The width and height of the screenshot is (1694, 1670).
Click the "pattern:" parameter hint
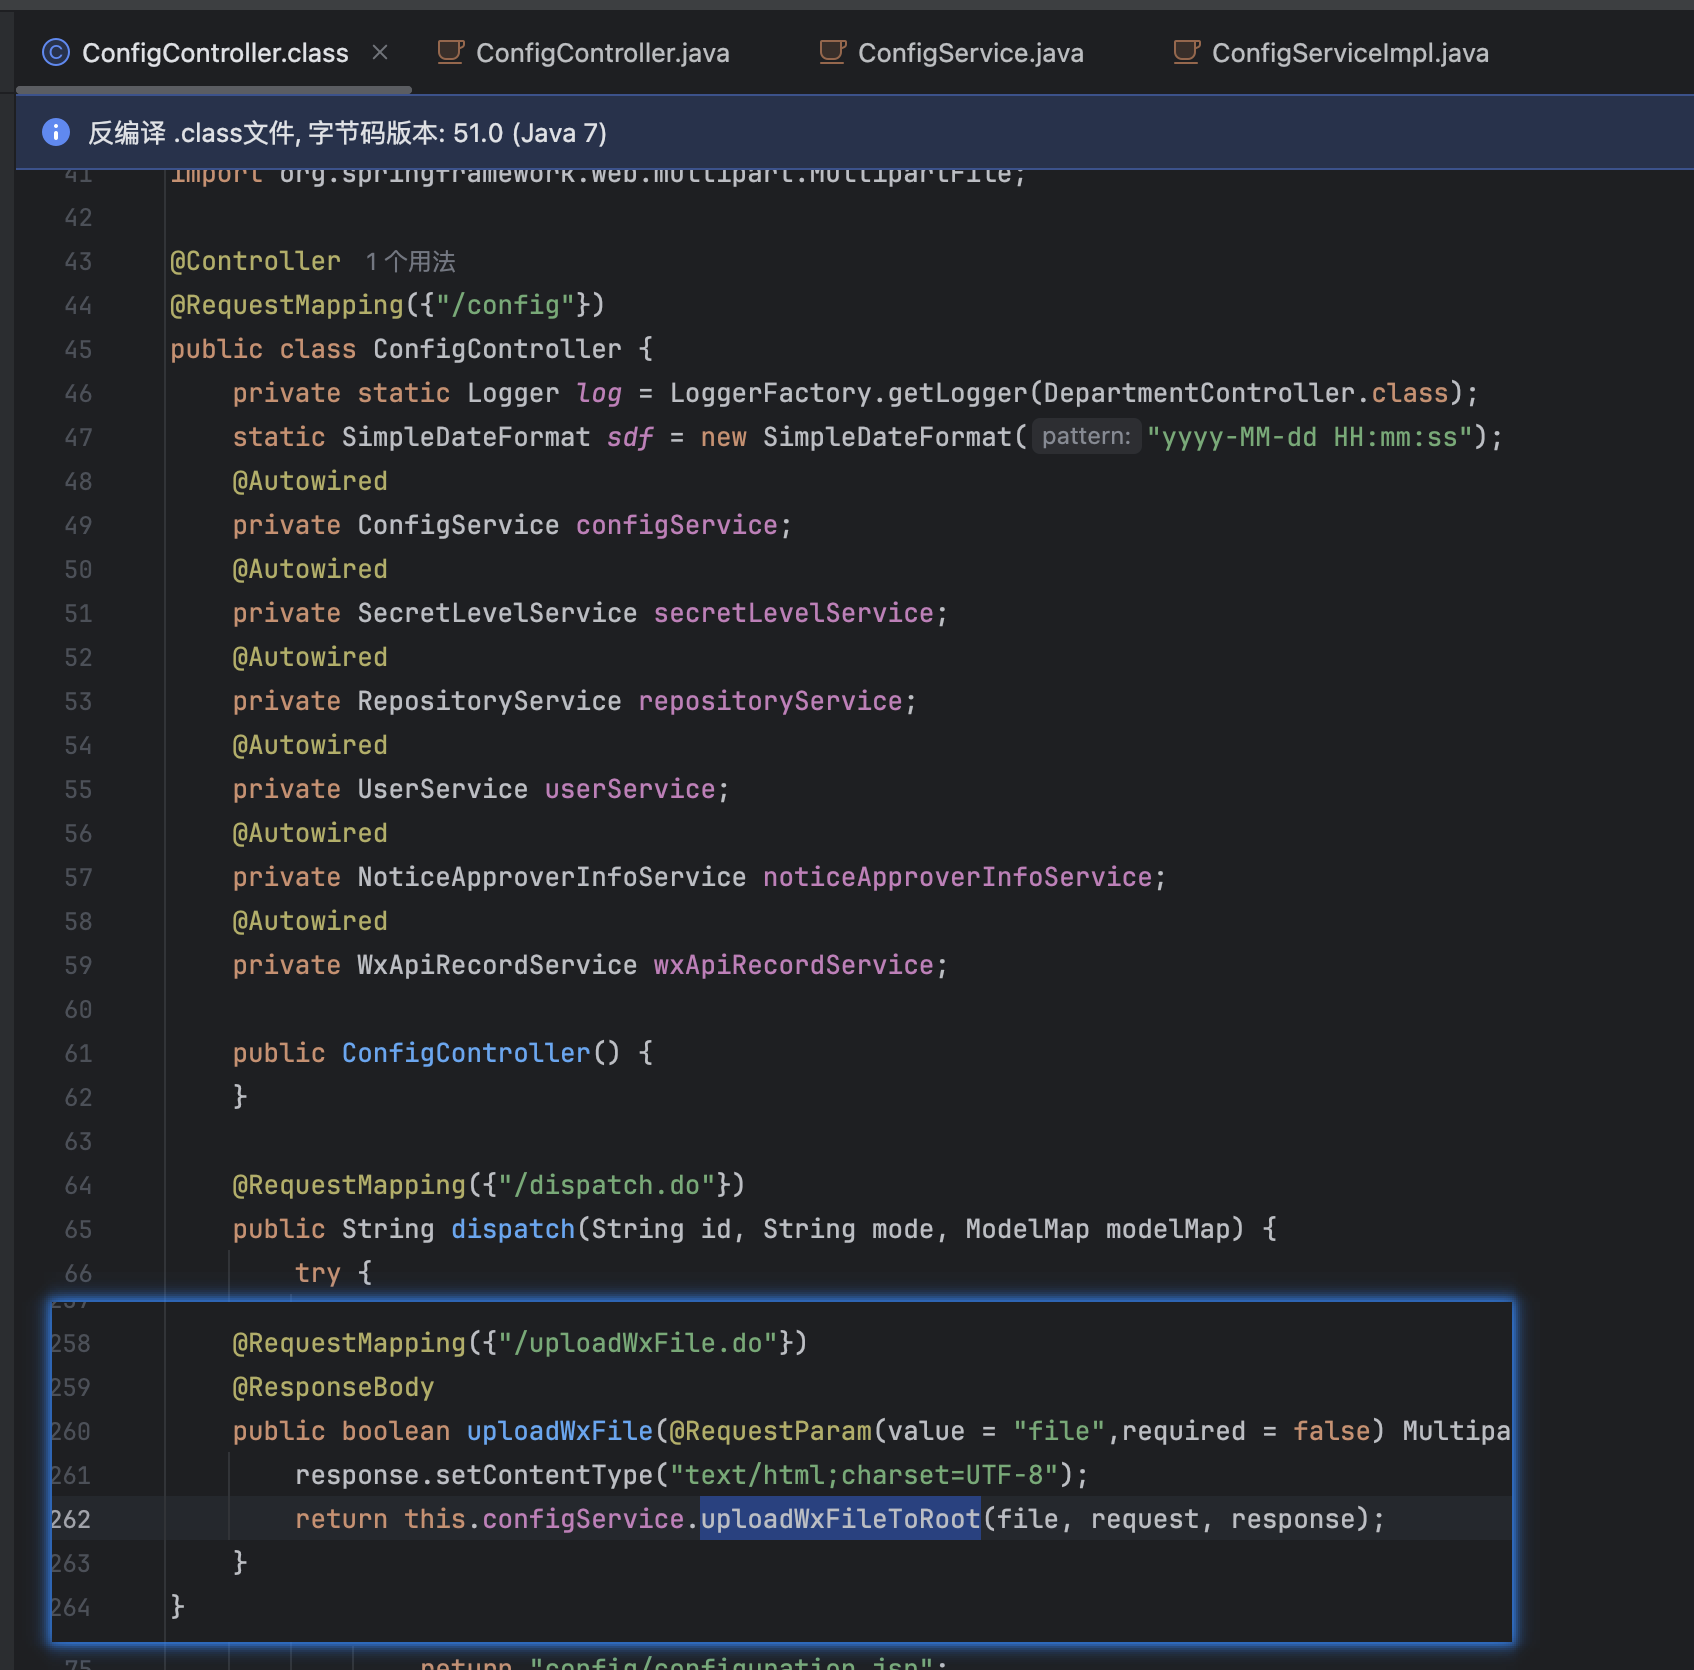tap(1085, 437)
